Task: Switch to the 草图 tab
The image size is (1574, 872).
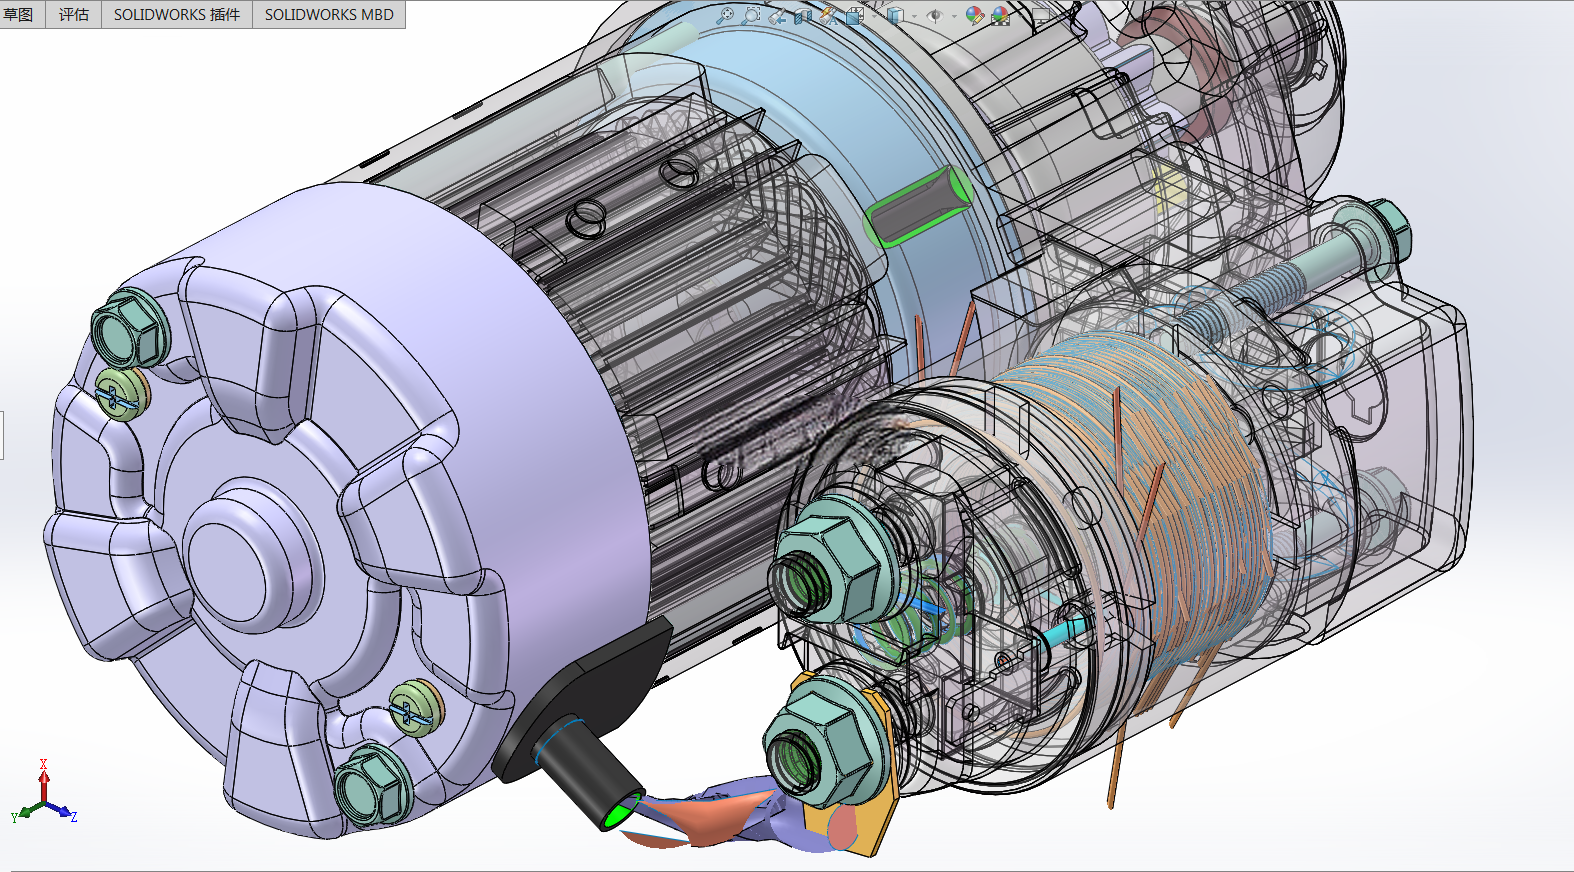Action: click(20, 14)
